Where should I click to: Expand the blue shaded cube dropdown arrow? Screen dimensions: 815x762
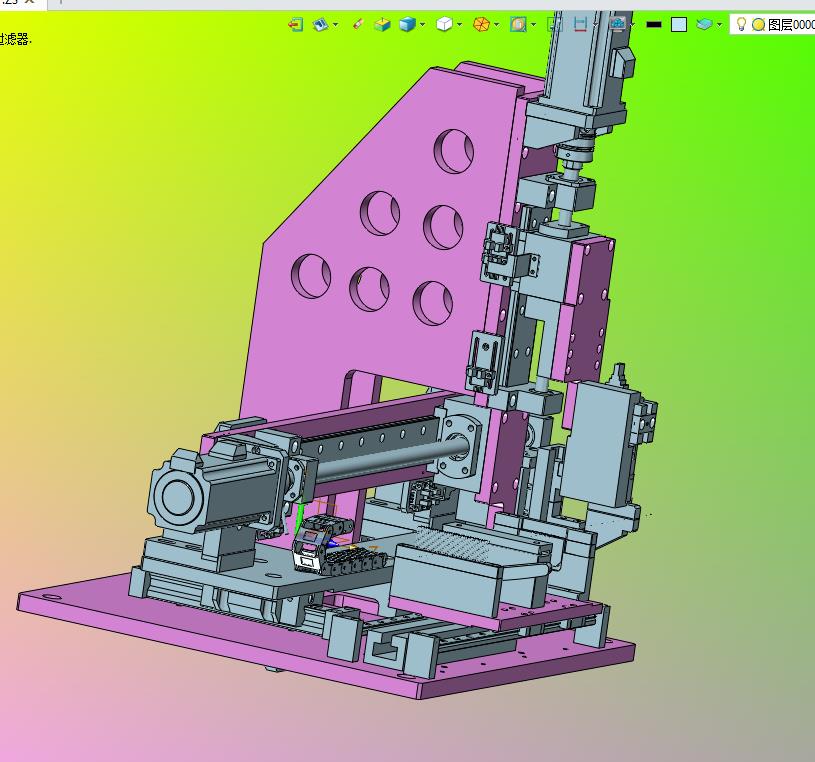click(423, 24)
